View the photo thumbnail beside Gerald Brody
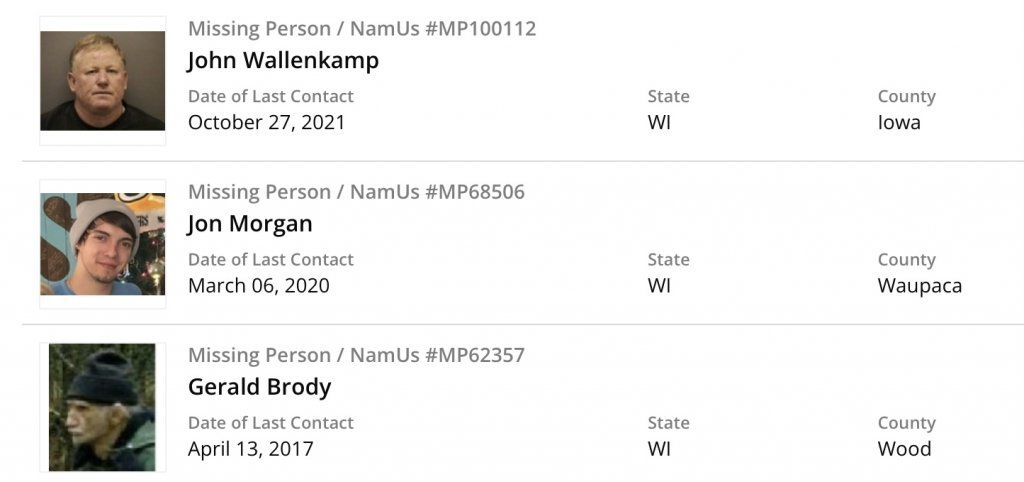This screenshot has width=1024, height=482. coord(102,407)
